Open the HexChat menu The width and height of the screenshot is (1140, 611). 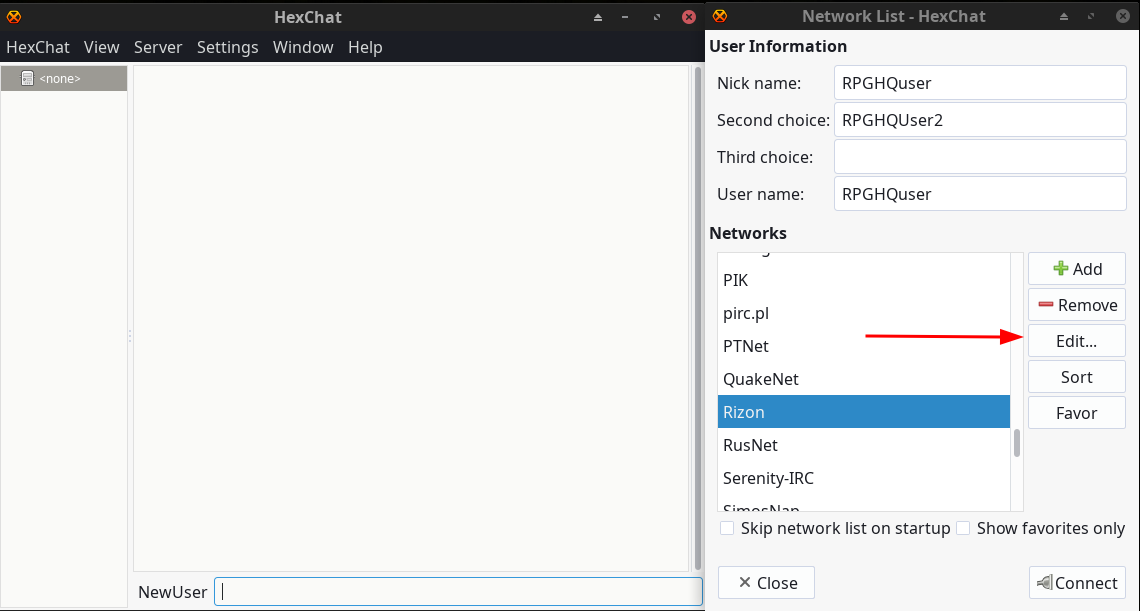[38, 47]
